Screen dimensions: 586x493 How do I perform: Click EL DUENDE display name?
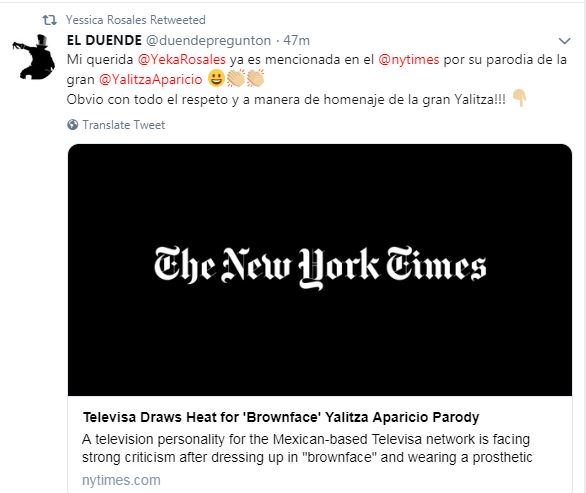pos(104,40)
